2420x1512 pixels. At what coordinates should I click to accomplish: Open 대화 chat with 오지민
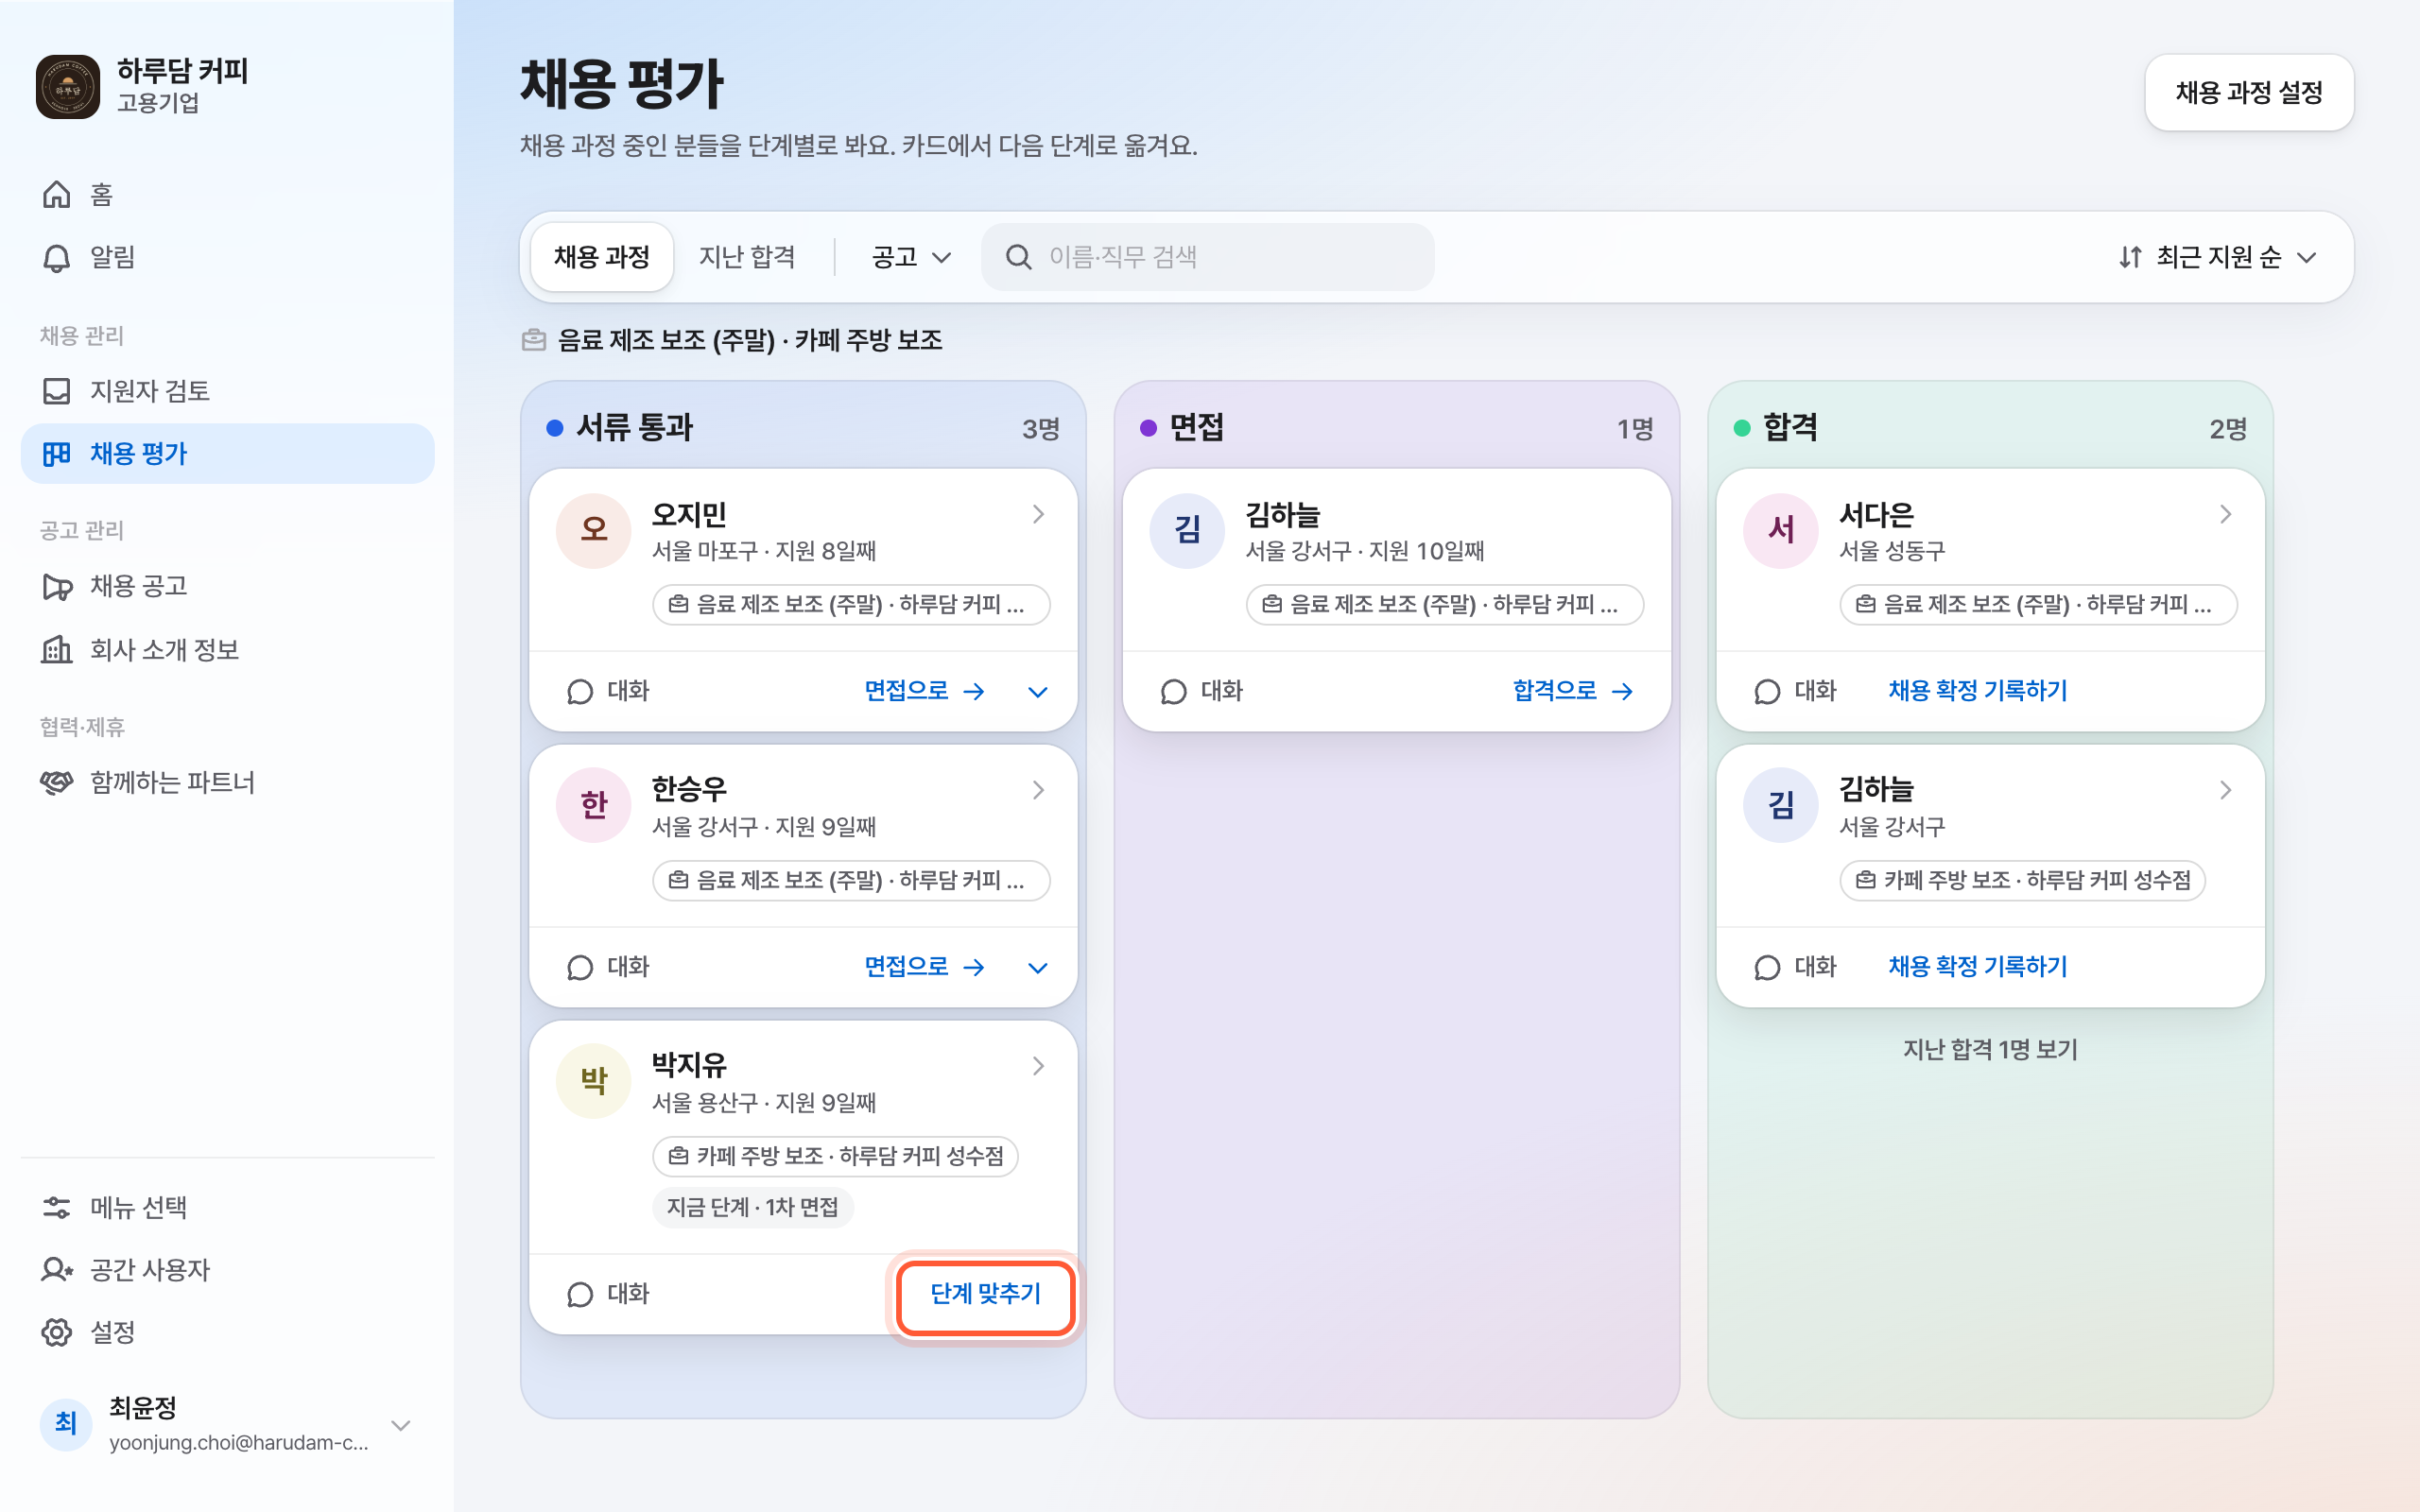(608, 691)
